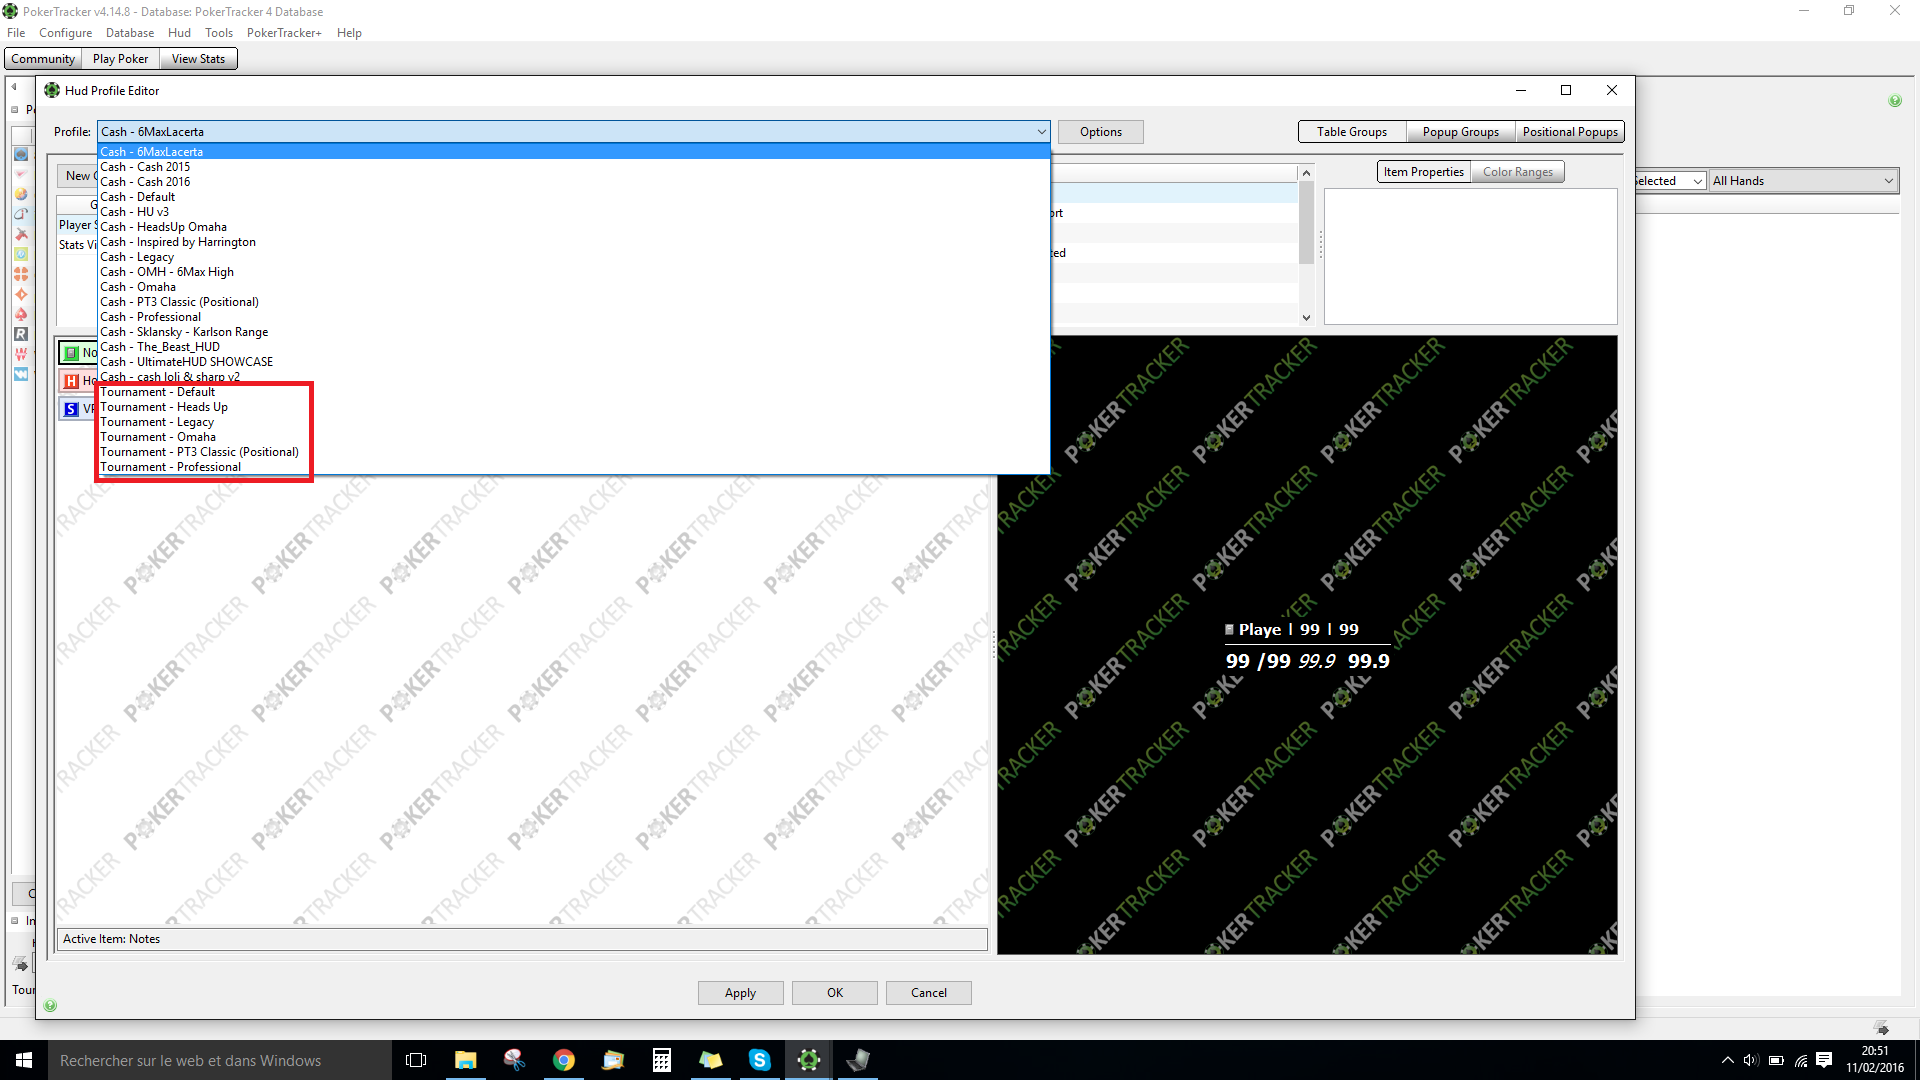Click the HUD preview stats in black panel
The height and width of the screenshot is (1080, 1920).
coord(1307,646)
